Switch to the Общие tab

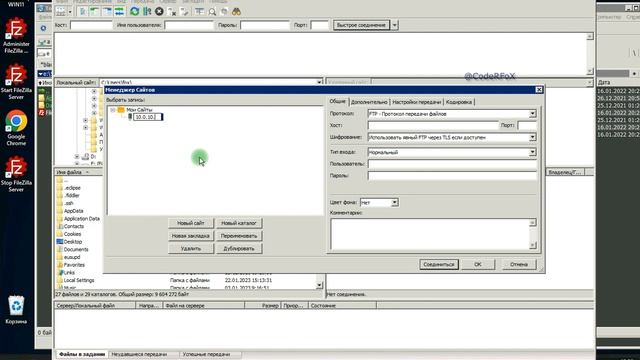[x=338, y=101]
